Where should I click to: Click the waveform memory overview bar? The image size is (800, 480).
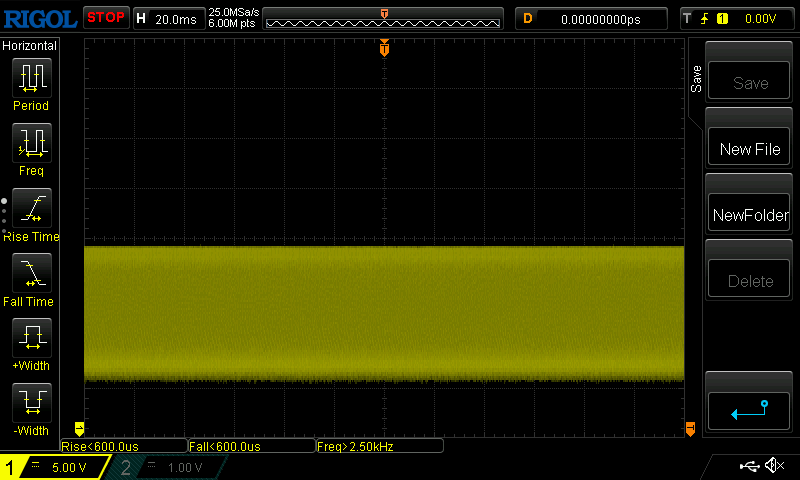click(x=383, y=19)
